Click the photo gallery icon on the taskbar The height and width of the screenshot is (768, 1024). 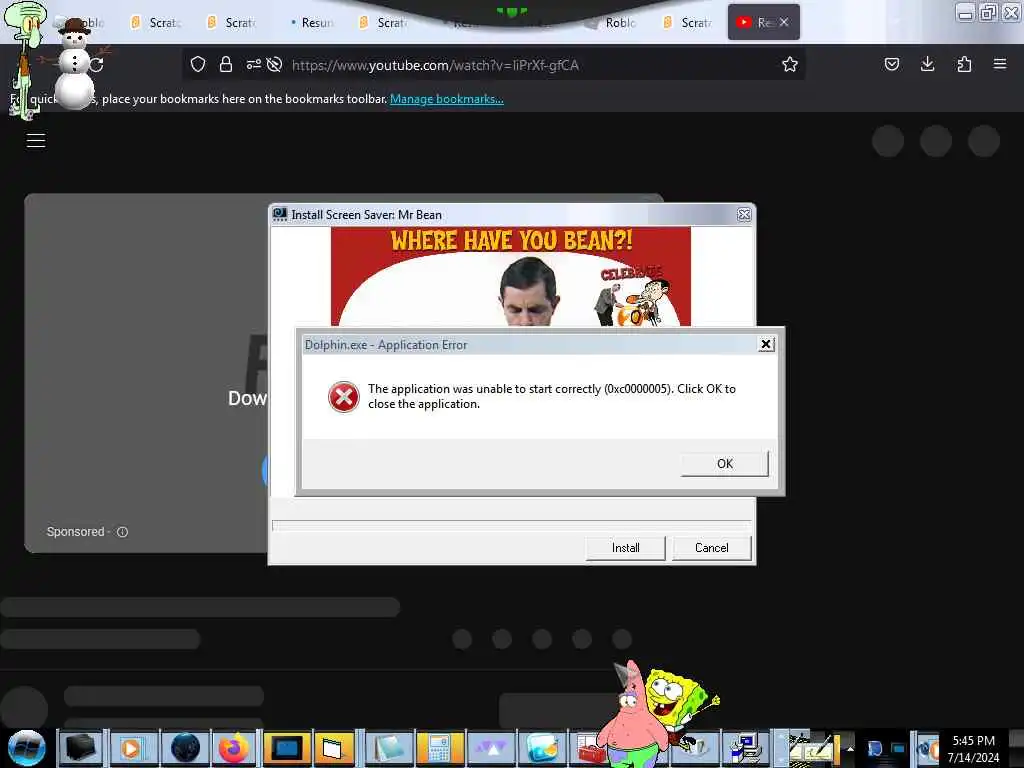coord(543,748)
